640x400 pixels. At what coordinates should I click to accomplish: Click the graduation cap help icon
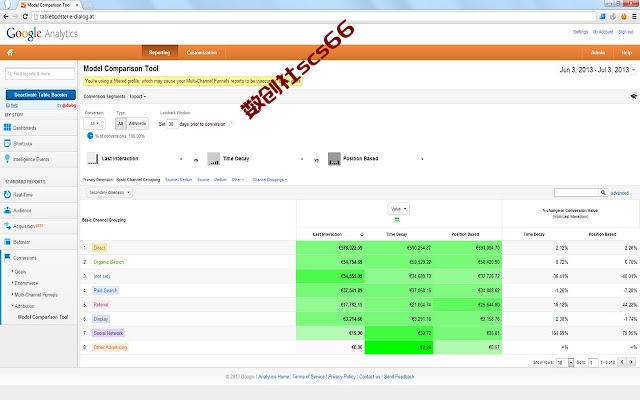pos(633,96)
